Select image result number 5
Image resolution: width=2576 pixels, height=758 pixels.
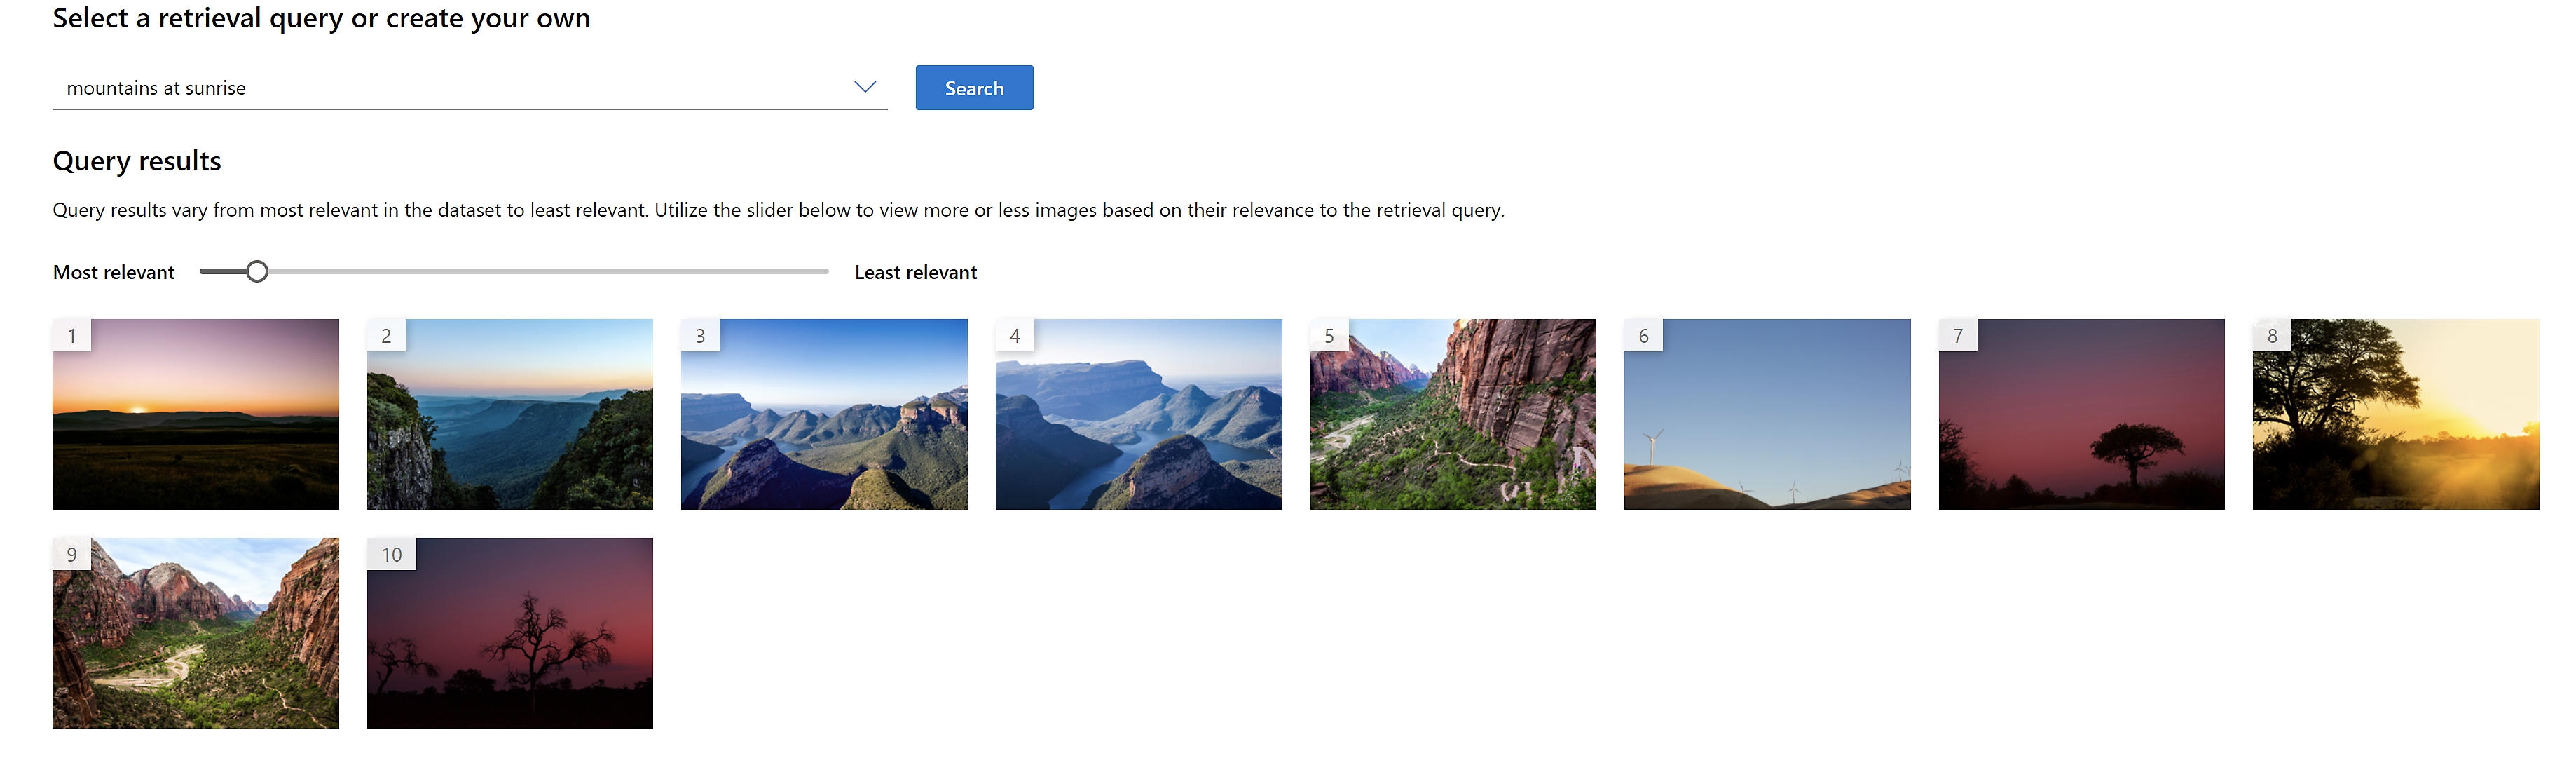point(1452,414)
